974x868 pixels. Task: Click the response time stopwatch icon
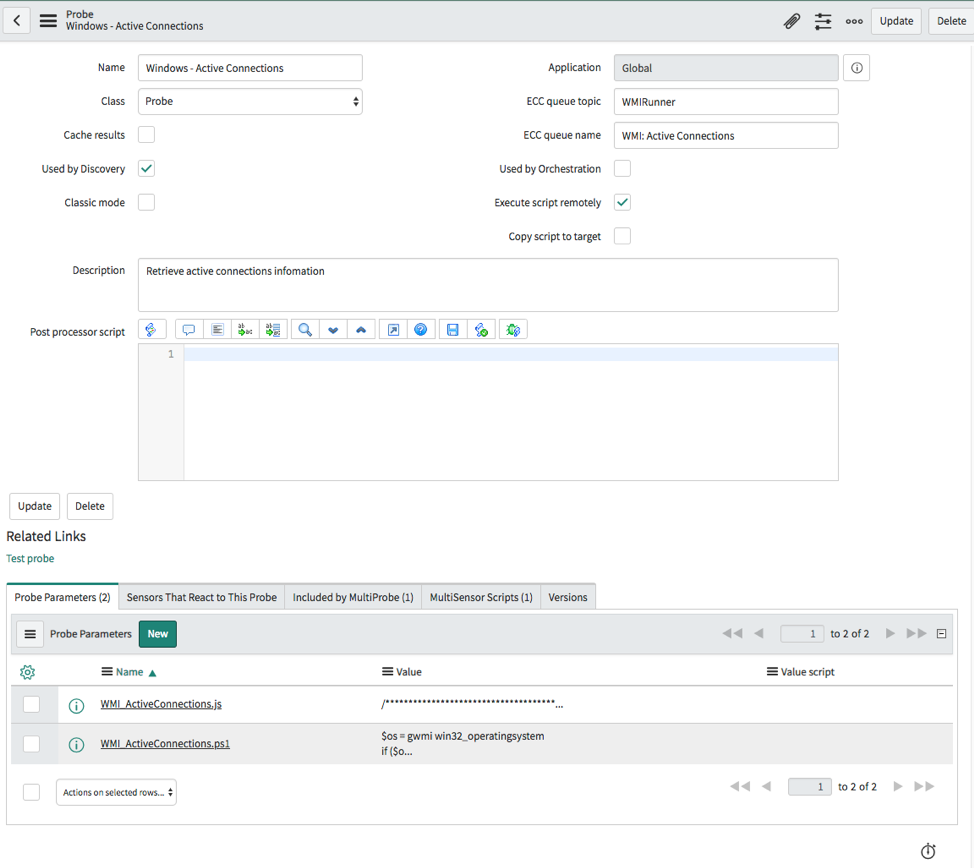pyautogui.click(x=928, y=851)
